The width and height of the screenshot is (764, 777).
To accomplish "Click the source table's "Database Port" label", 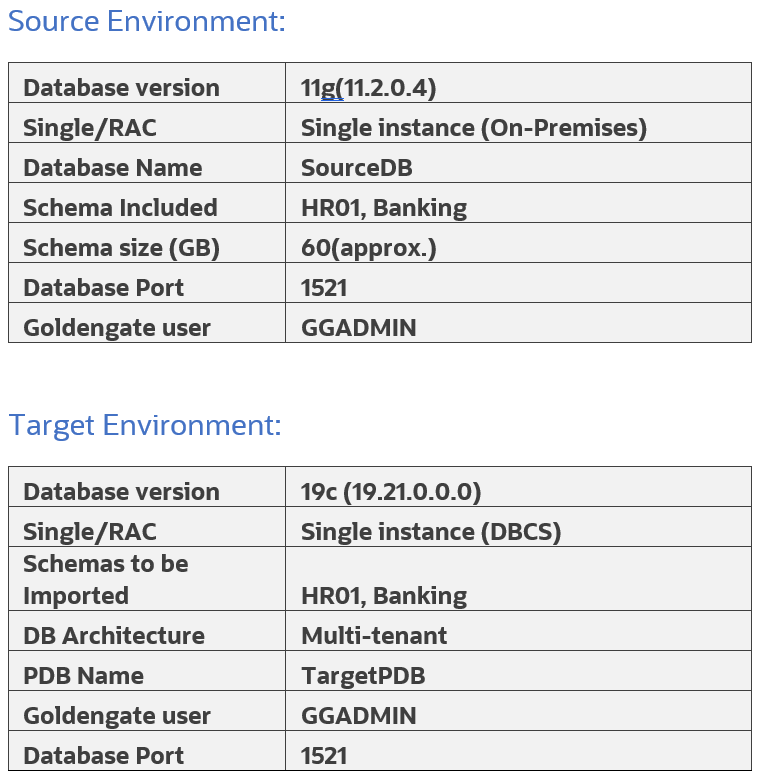I will 103,288.
